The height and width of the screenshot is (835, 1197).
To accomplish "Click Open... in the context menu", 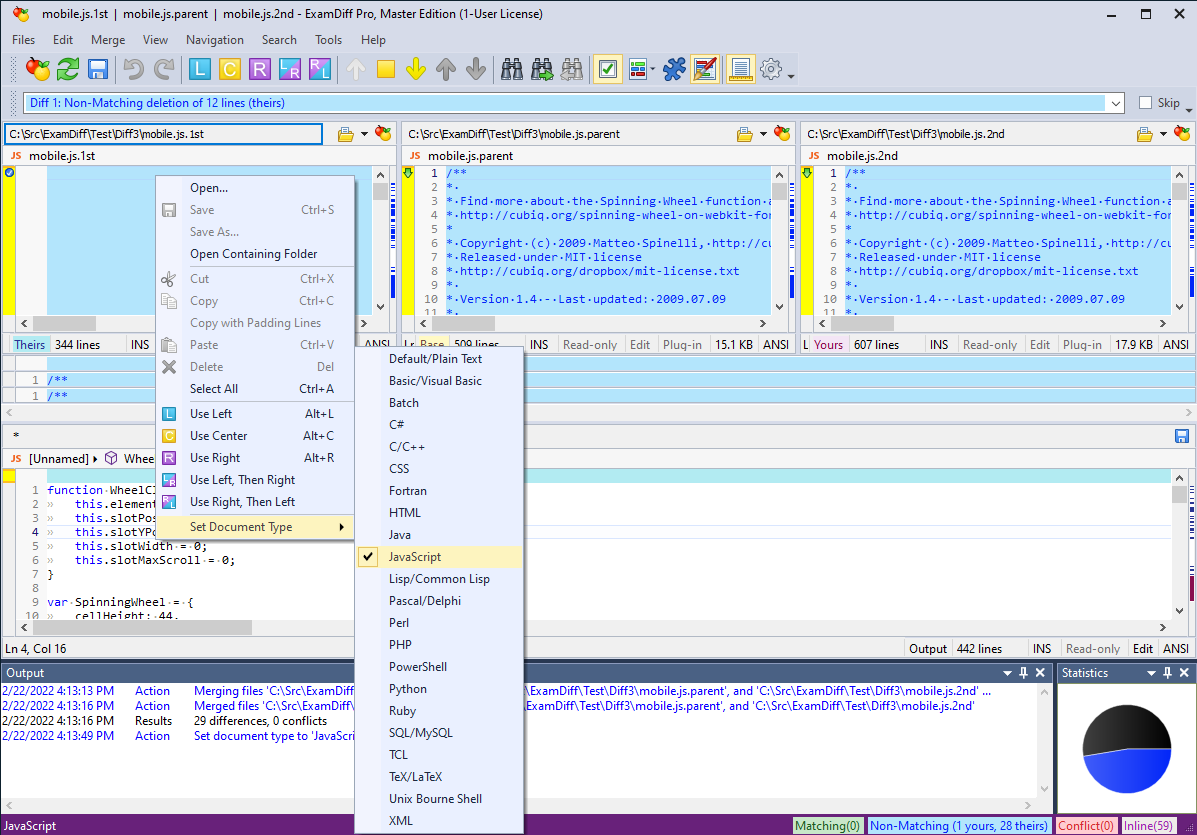I will pos(255,188).
